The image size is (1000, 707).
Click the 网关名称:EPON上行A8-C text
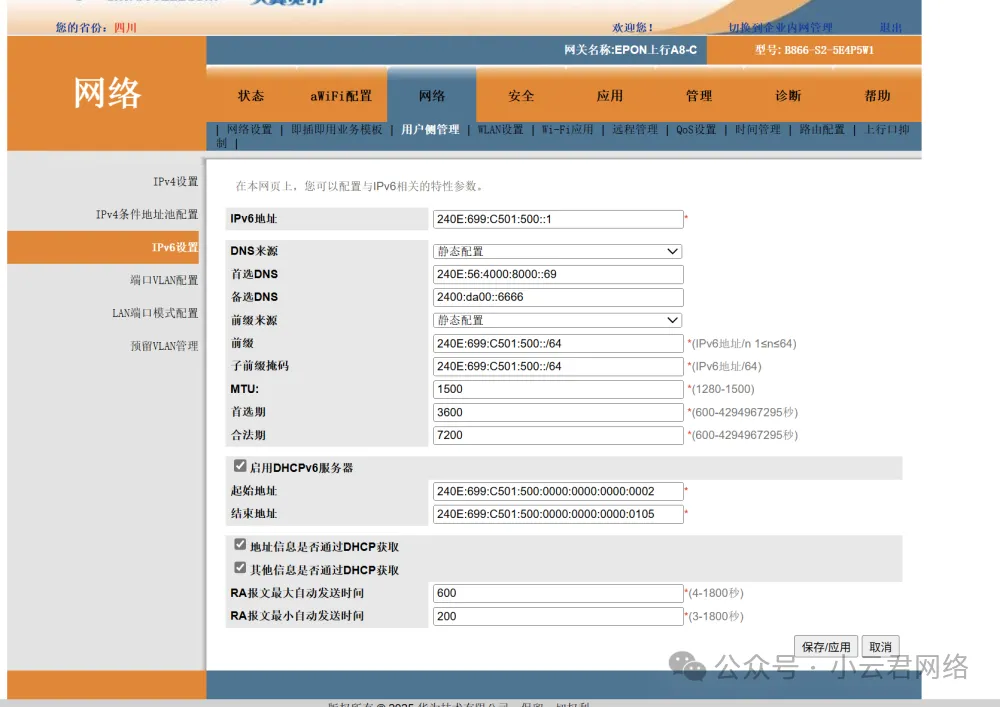(x=630, y=50)
